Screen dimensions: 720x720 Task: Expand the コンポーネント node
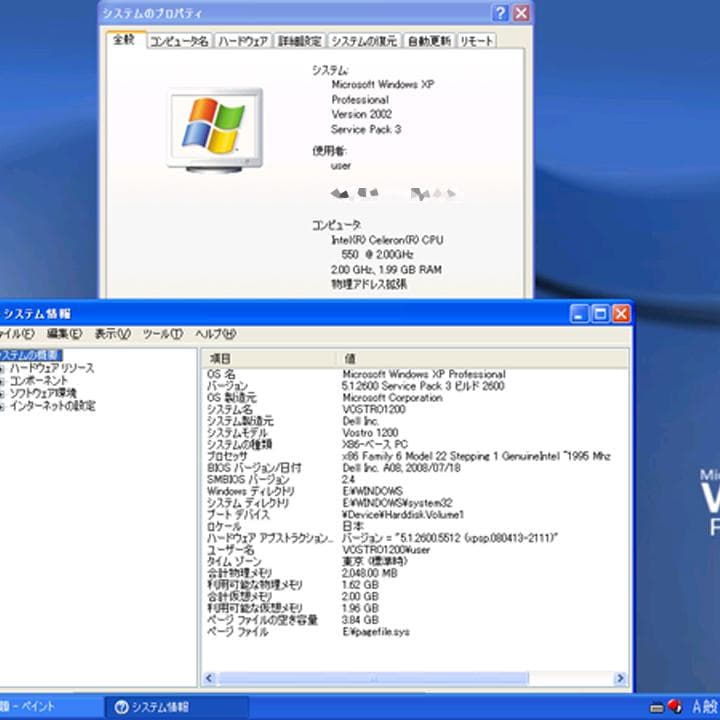(2, 381)
